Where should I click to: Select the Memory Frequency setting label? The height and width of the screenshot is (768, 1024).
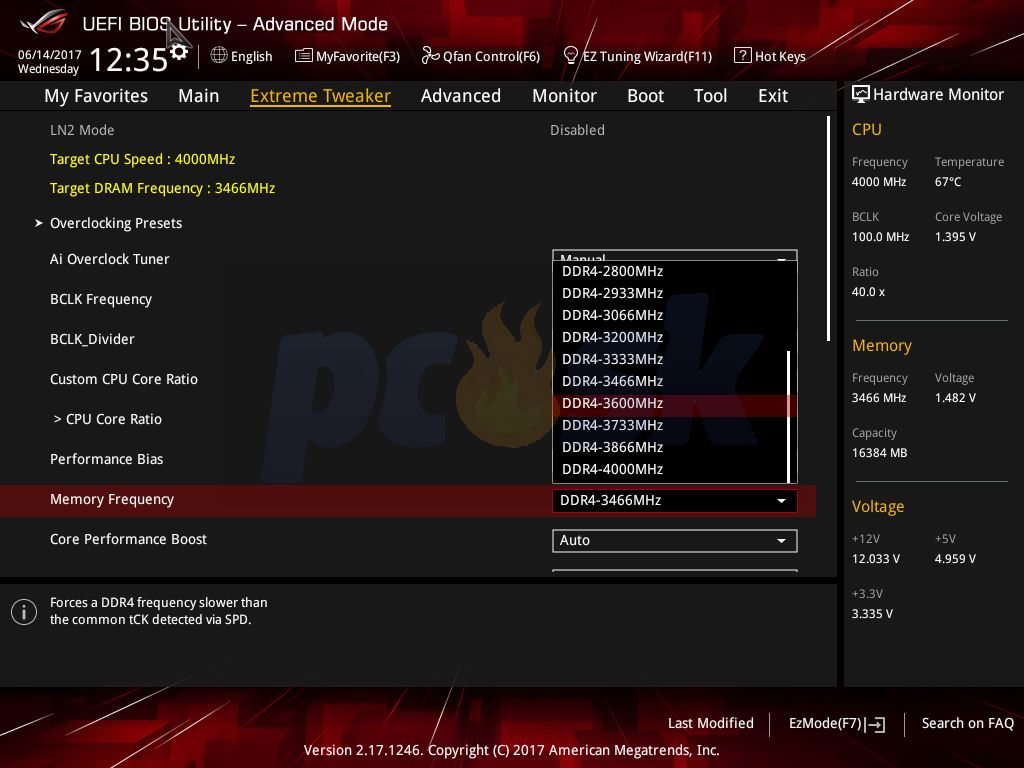[x=112, y=500]
